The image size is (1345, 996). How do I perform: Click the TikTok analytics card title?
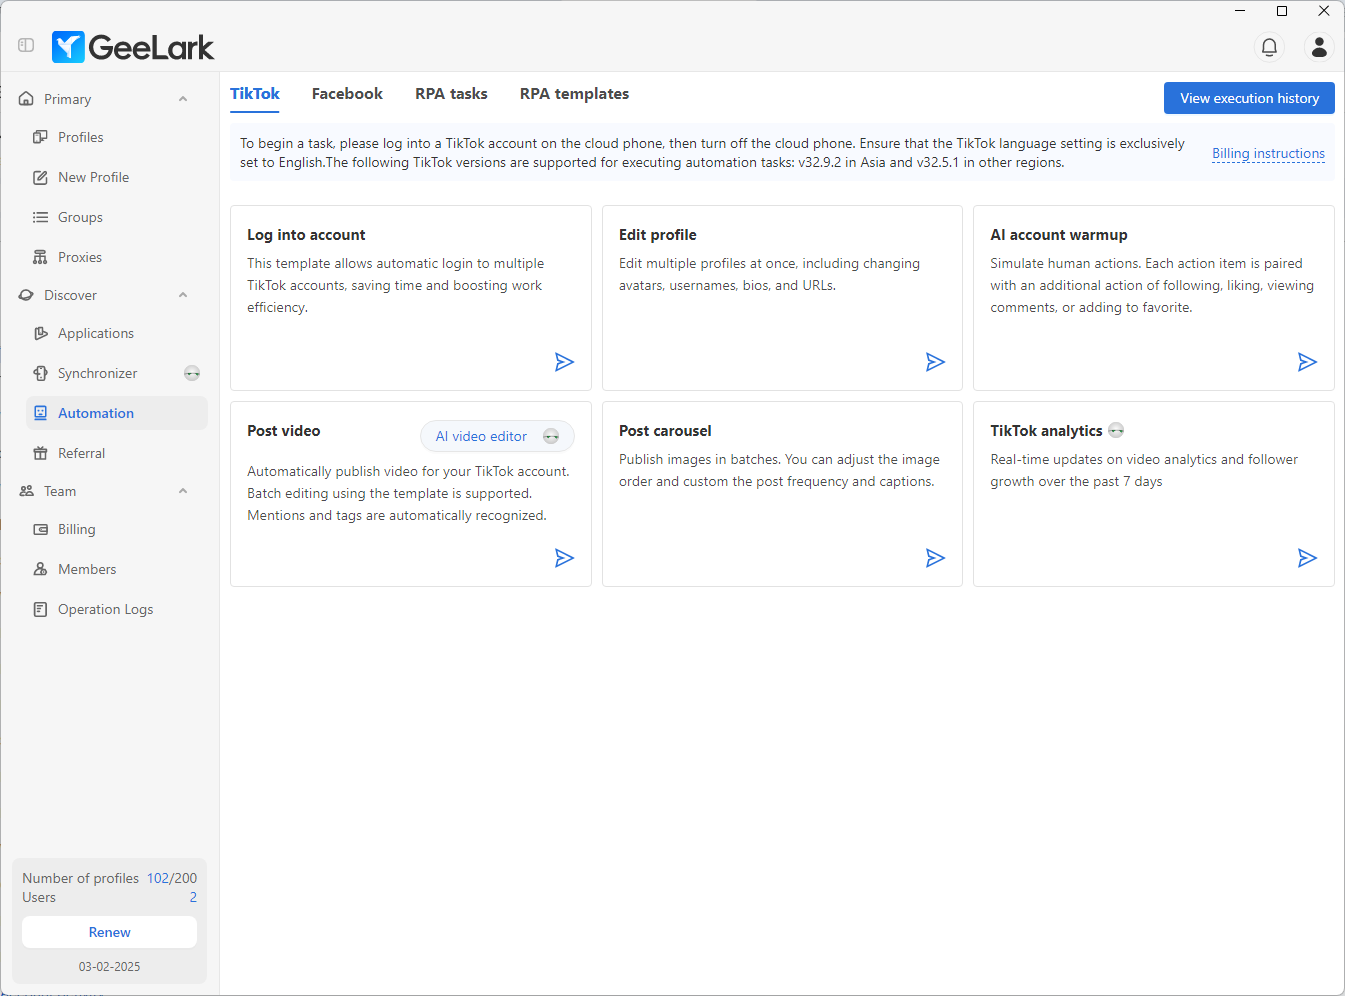pos(1046,430)
